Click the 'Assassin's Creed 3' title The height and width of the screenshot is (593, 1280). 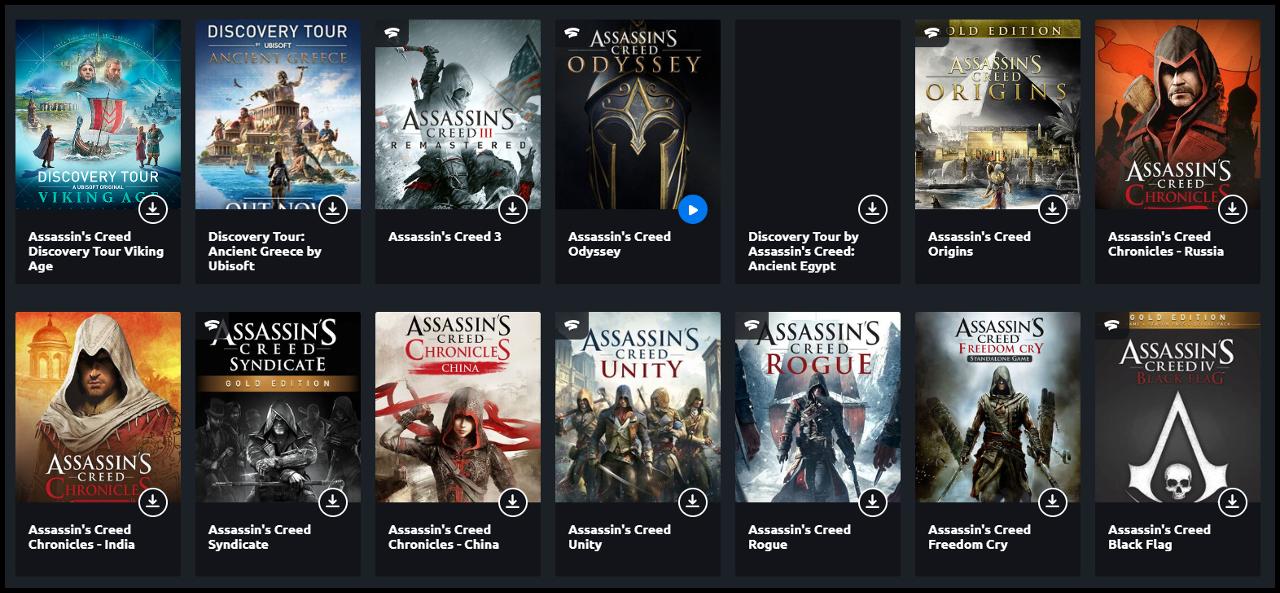click(445, 237)
